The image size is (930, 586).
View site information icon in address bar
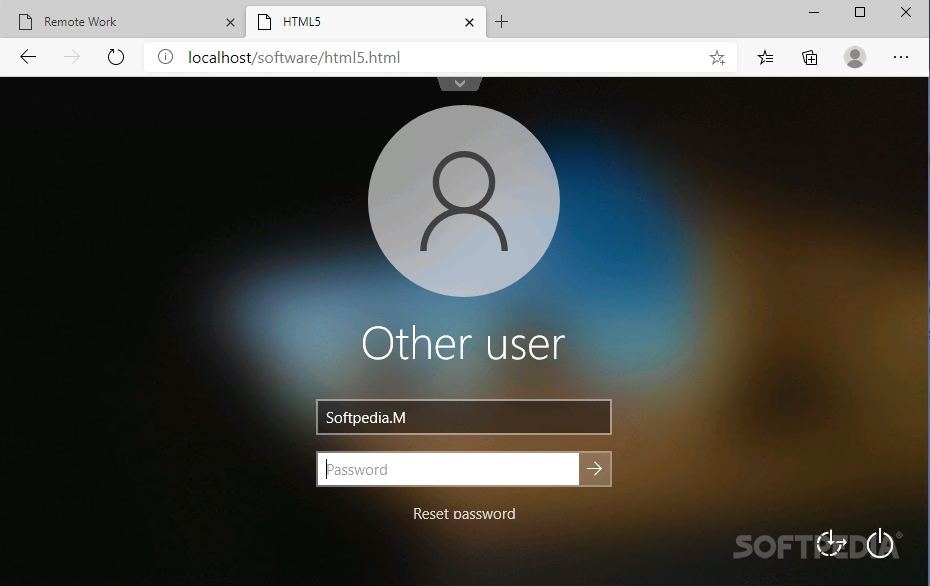coord(165,57)
